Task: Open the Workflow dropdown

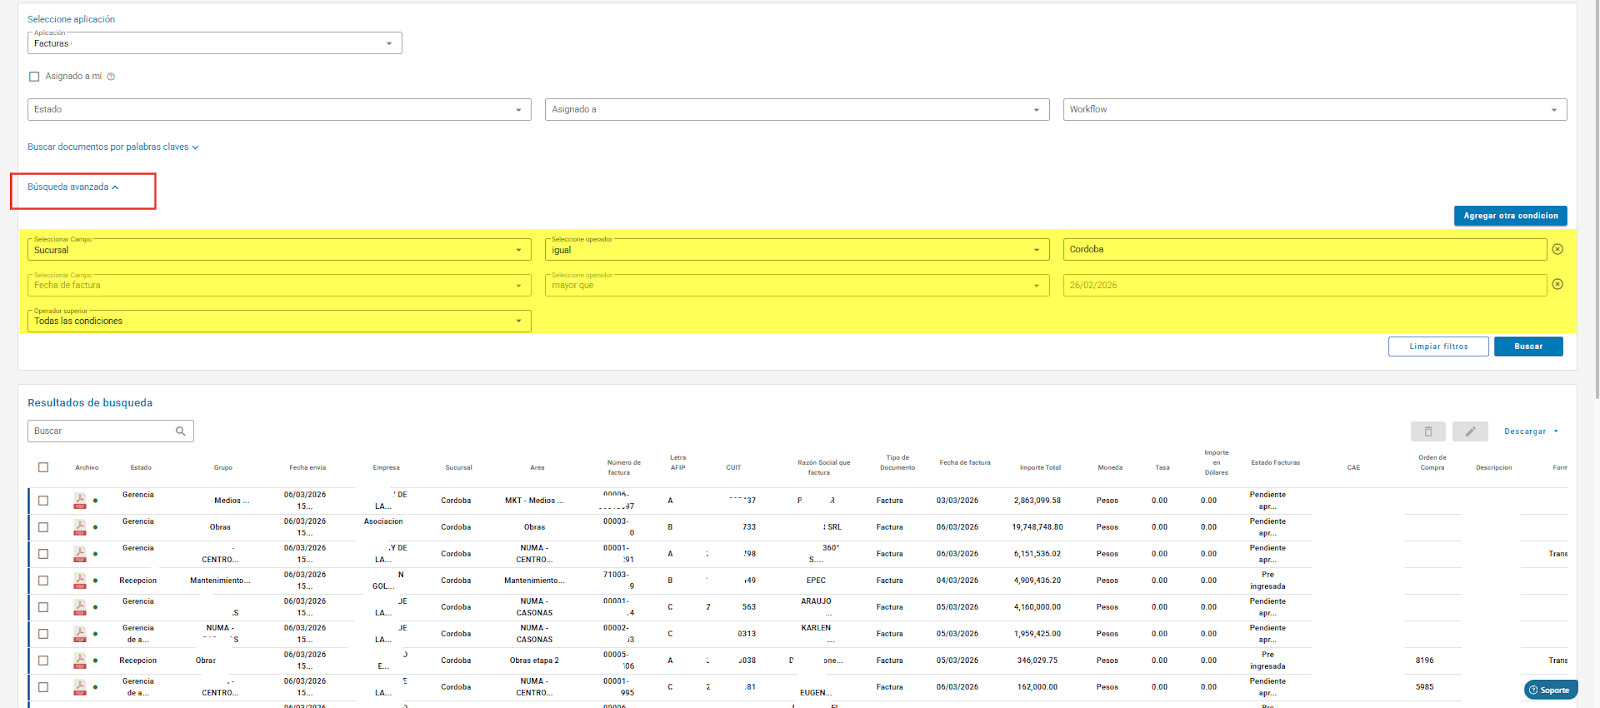Action: 1314,109
